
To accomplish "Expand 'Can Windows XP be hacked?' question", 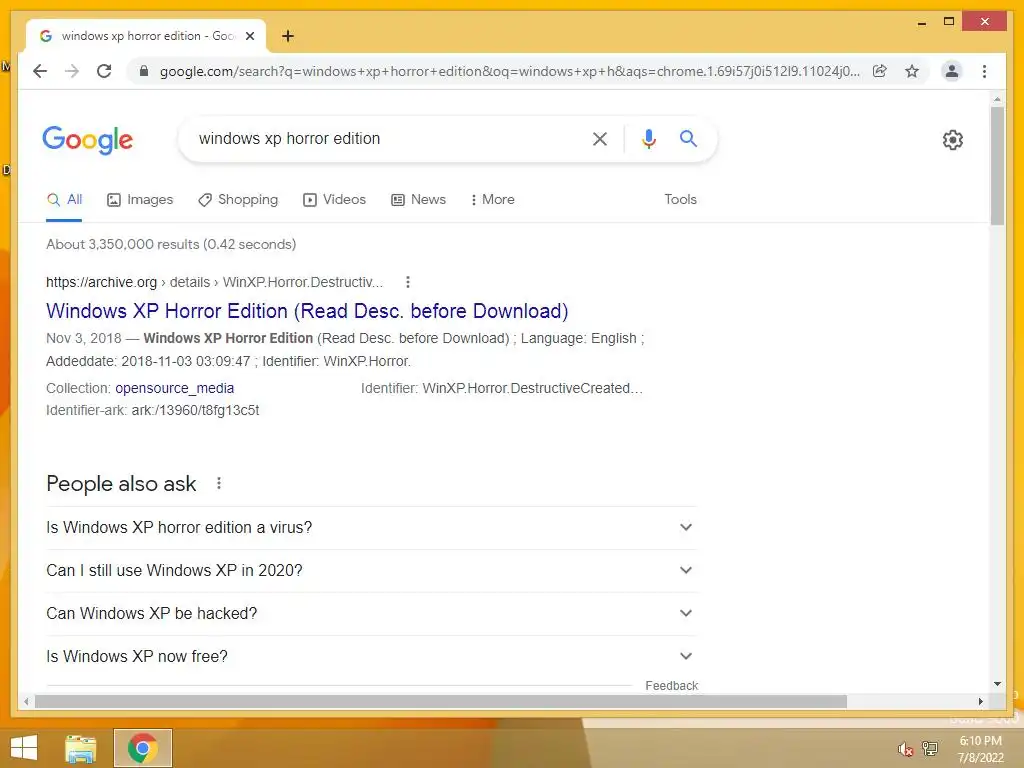I will tap(371, 614).
